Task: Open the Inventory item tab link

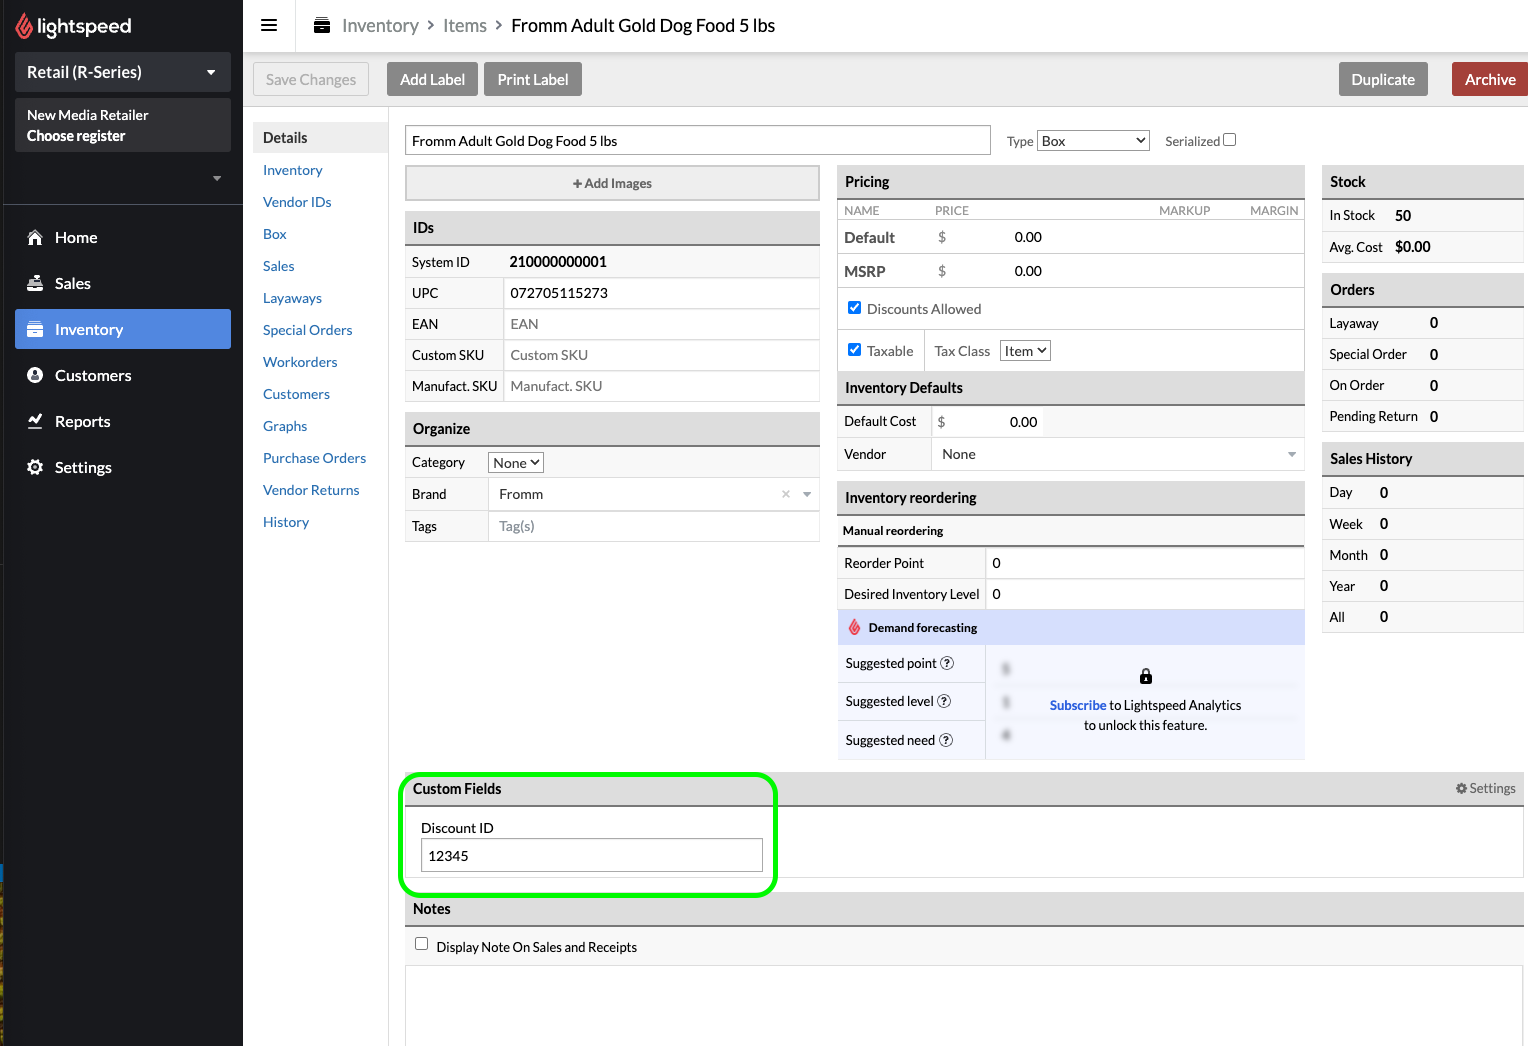Action: click(292, 170)
